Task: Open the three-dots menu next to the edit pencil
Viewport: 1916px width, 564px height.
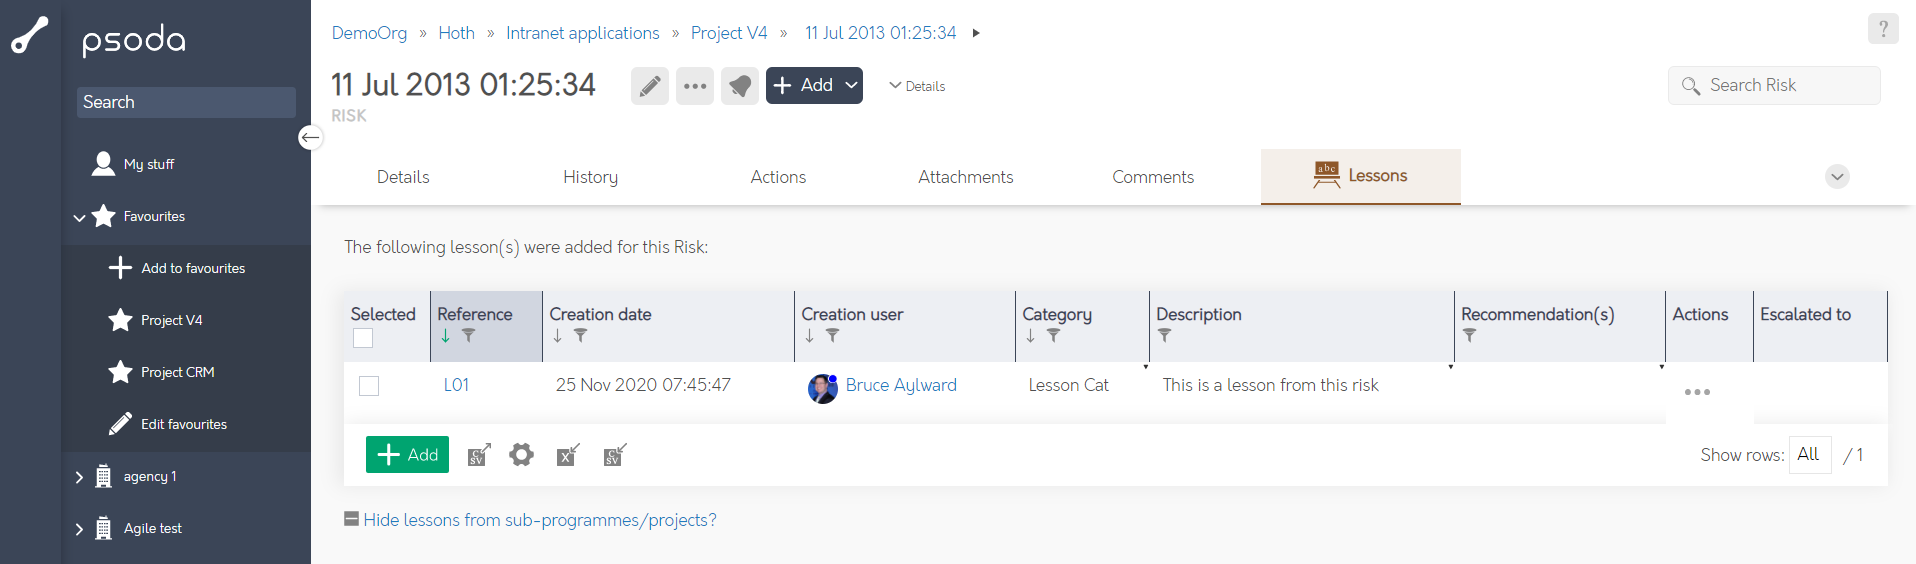Action: point(695,86)
